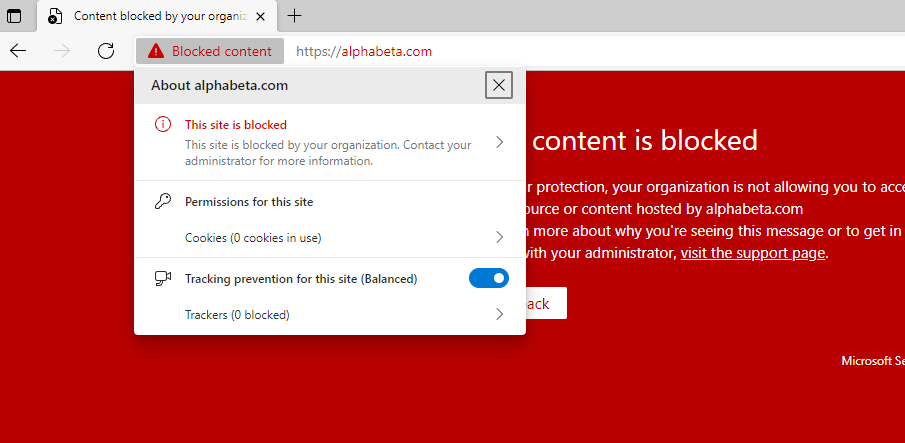Image resolution: width=905 pixels, height=443 pixels.
Task: Expand This site is blocked details chevron
Action: (x=500, y=142)
